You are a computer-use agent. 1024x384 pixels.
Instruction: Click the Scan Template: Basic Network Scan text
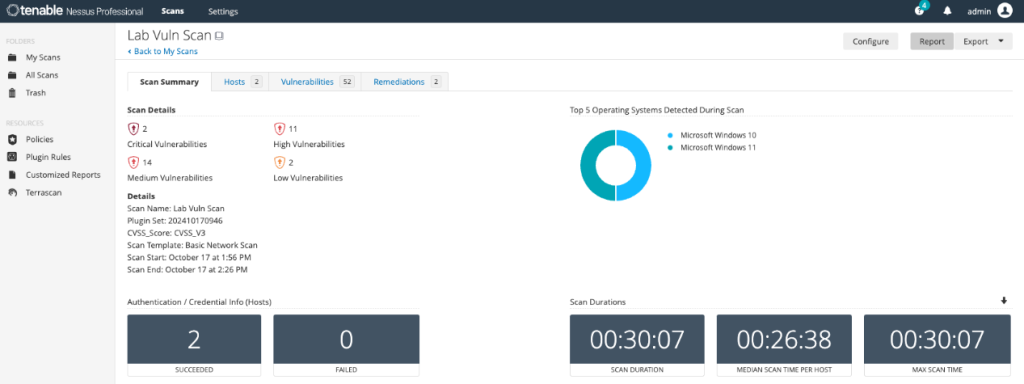point(193,245)
